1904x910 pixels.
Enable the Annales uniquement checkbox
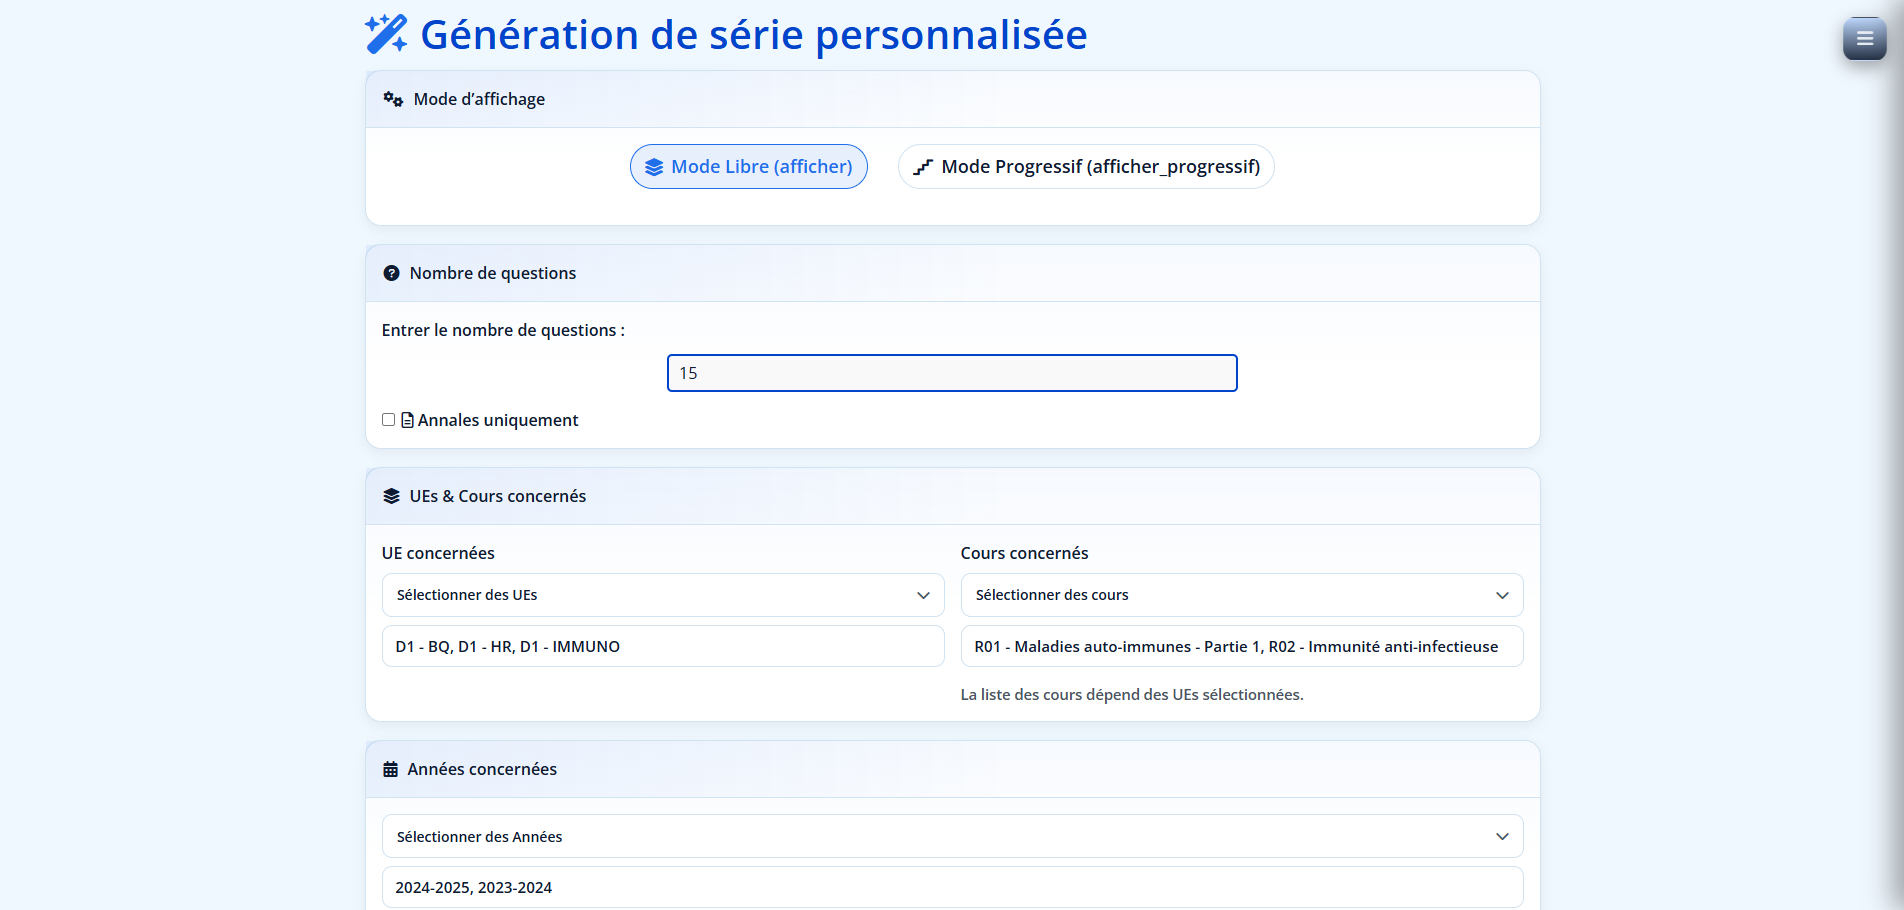coord(388,419)
